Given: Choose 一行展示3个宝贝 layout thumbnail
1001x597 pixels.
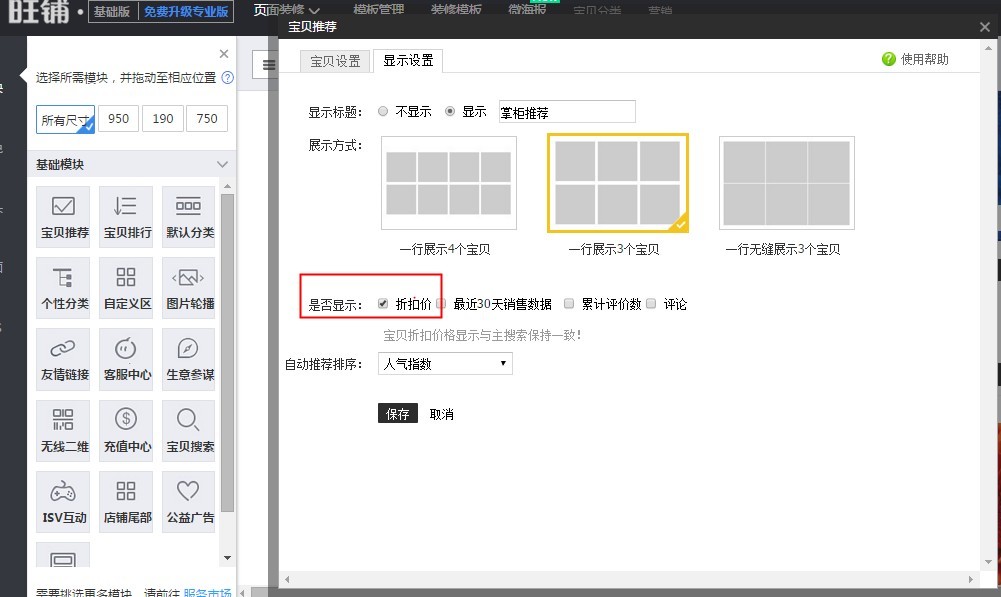Looking at the screenshot, I should click(617, 183).
